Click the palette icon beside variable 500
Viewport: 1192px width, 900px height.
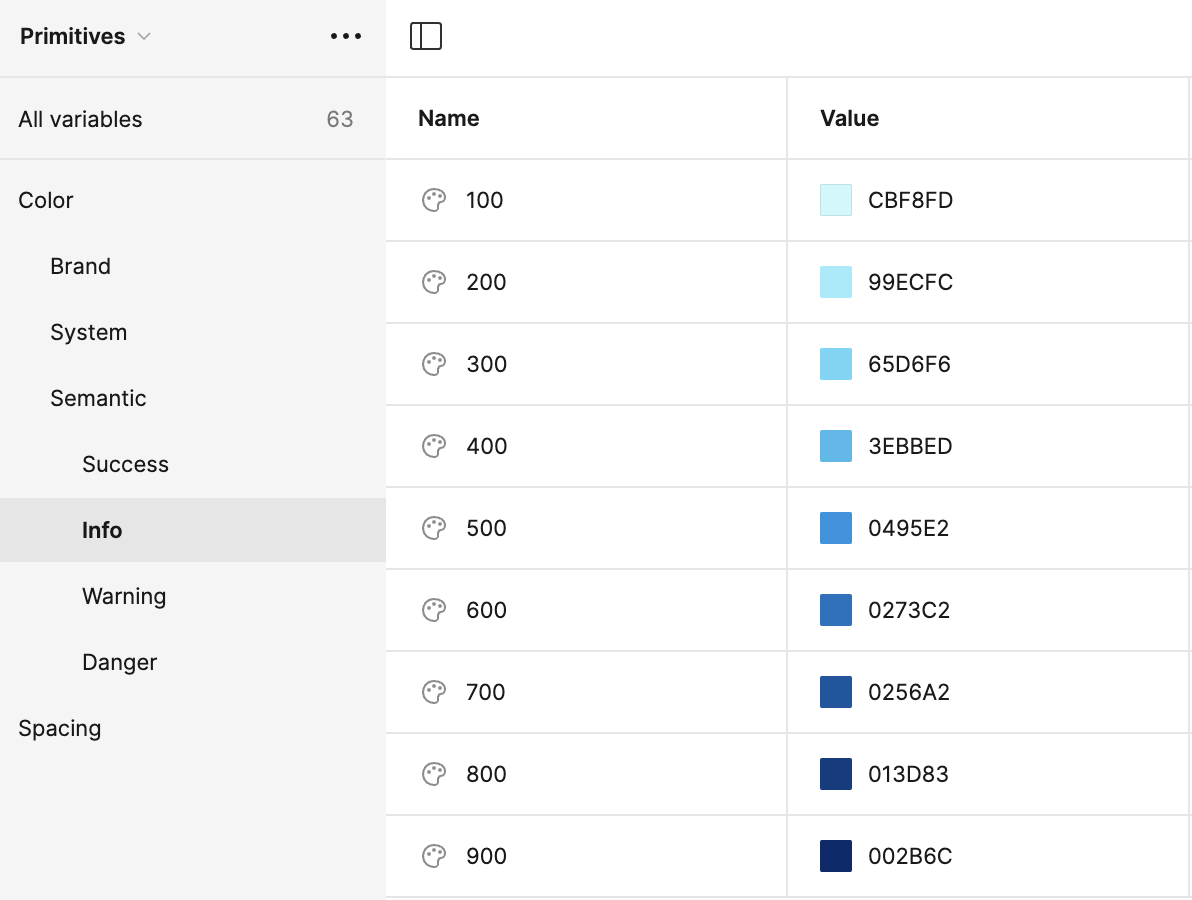tap(434, 528)
